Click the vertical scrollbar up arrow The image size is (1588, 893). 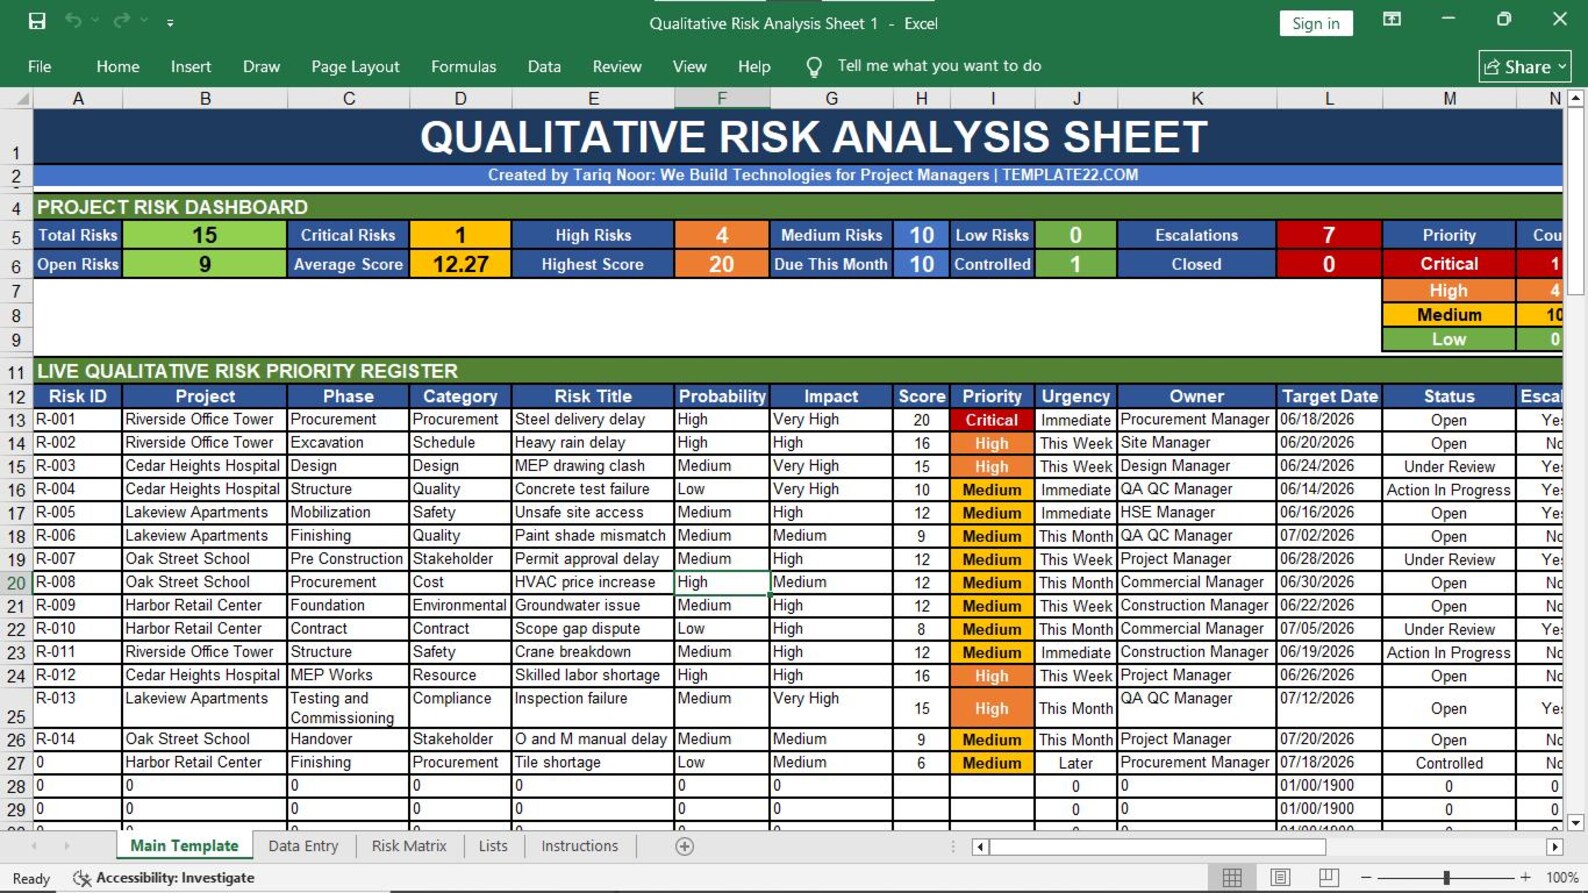tap(1576, 98)
